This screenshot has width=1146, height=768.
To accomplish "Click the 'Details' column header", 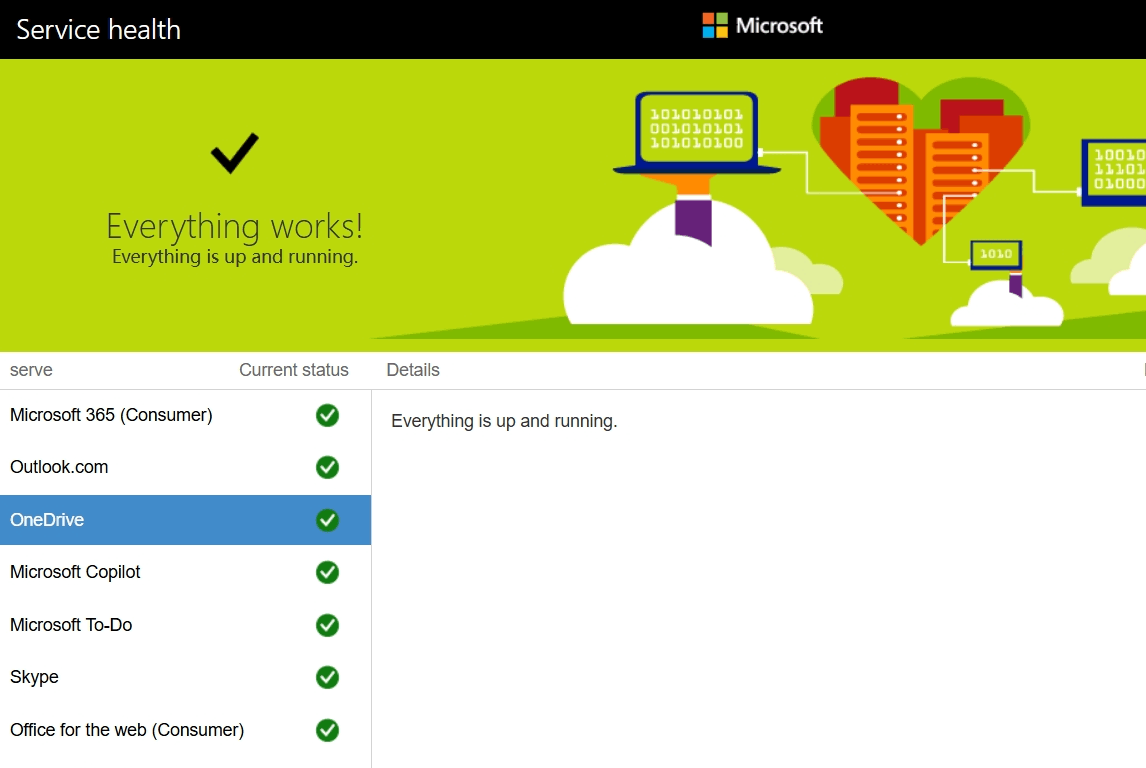I will pyautogui.click(x=413, y=370).
